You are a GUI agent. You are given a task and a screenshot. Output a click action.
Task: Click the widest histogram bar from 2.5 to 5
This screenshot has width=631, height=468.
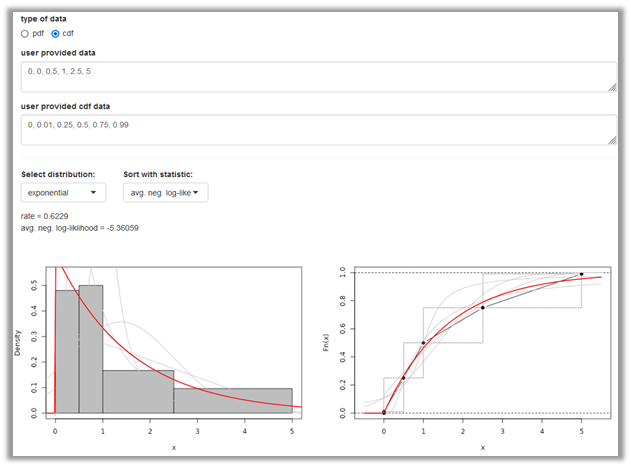(233, 400)
